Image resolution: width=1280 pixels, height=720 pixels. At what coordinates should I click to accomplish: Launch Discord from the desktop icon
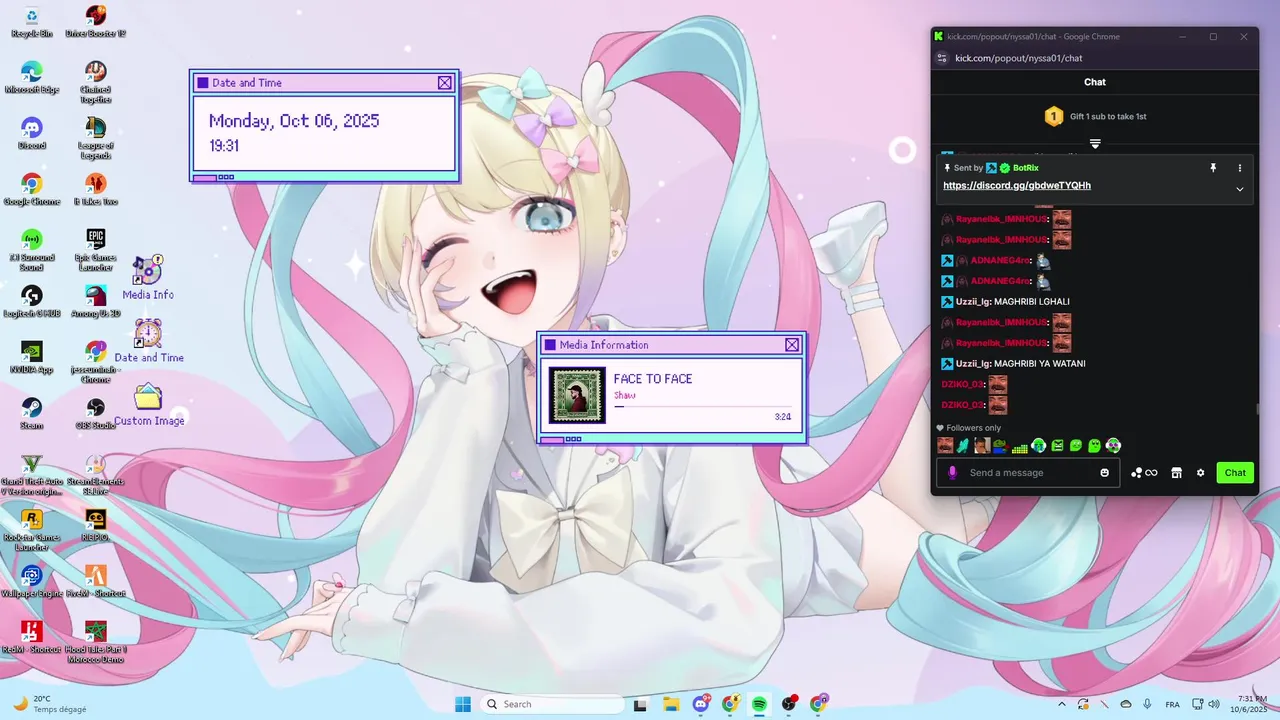click(32, 133)
